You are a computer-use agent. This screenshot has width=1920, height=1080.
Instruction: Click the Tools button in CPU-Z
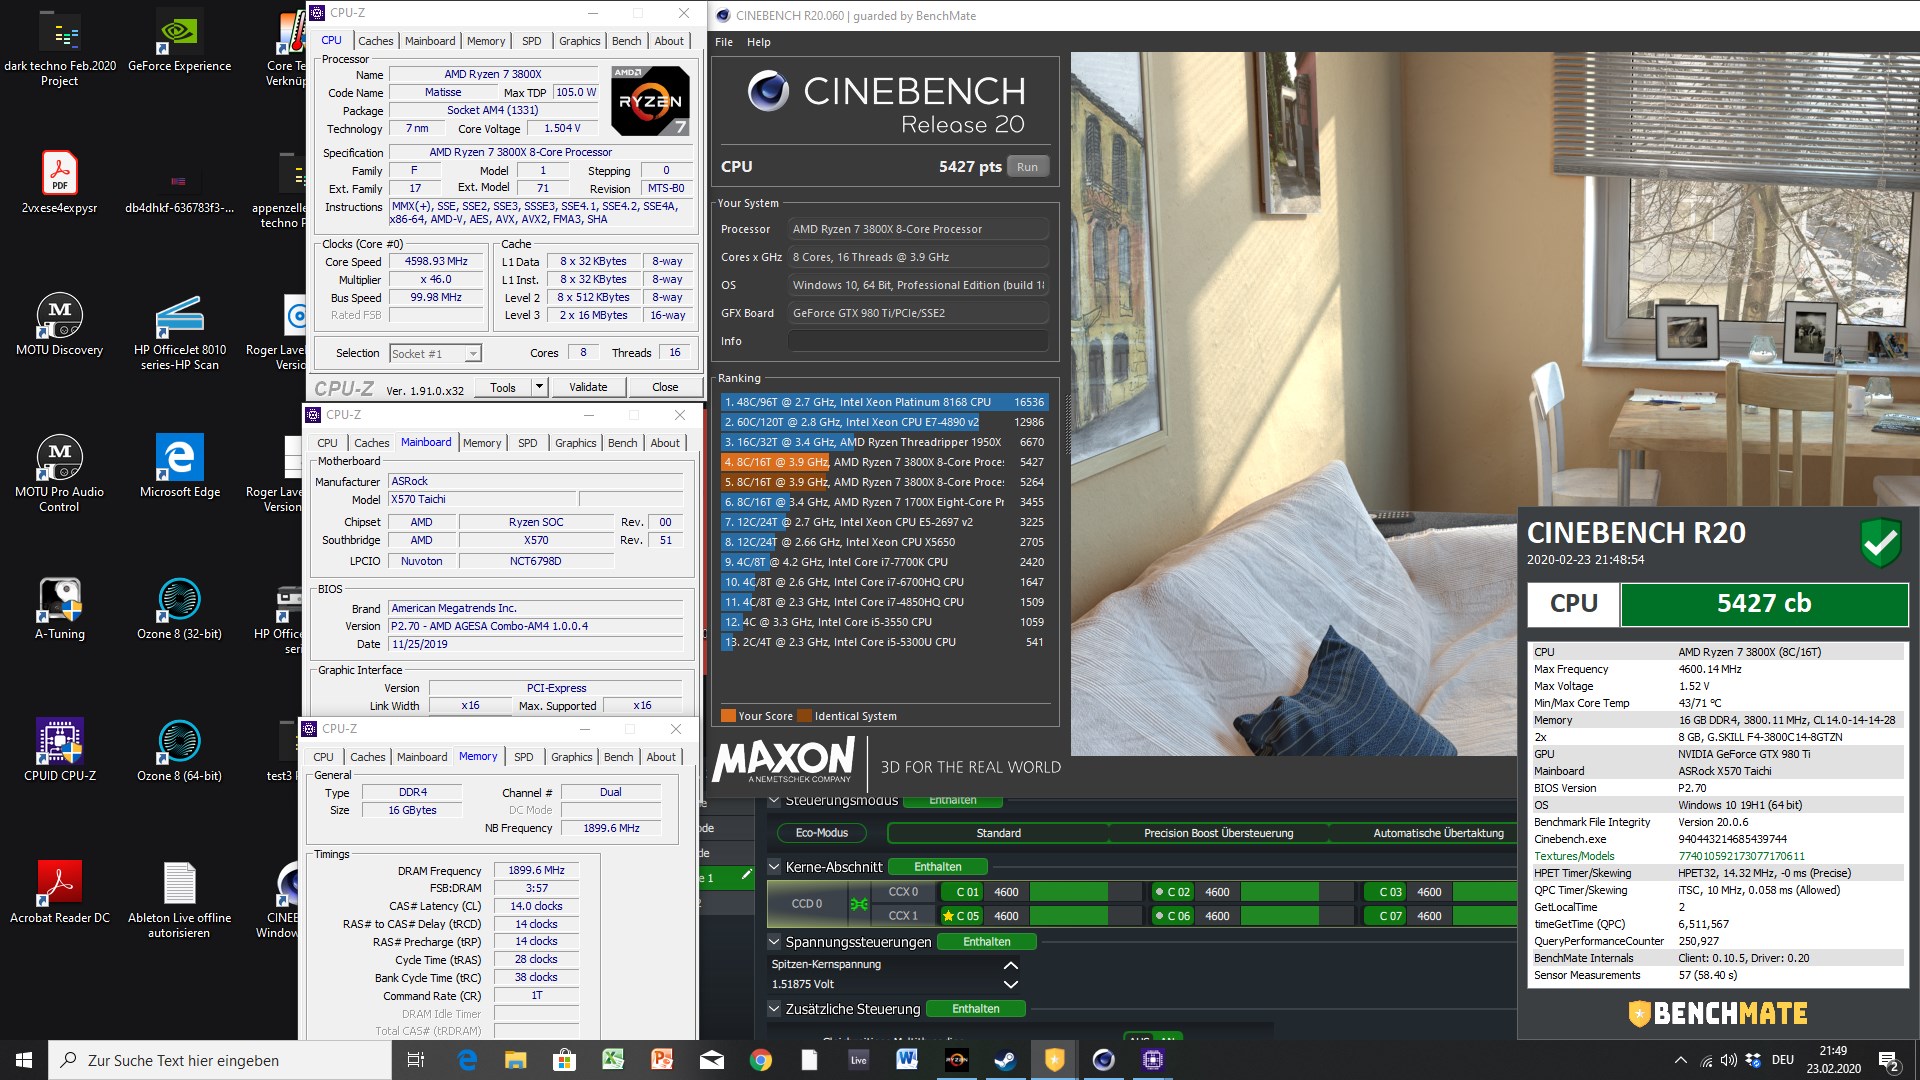click(503, 387)
